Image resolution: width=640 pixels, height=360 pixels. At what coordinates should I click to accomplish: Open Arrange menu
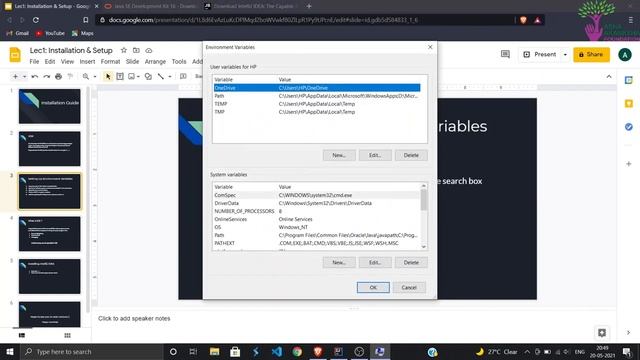(156, 62)
